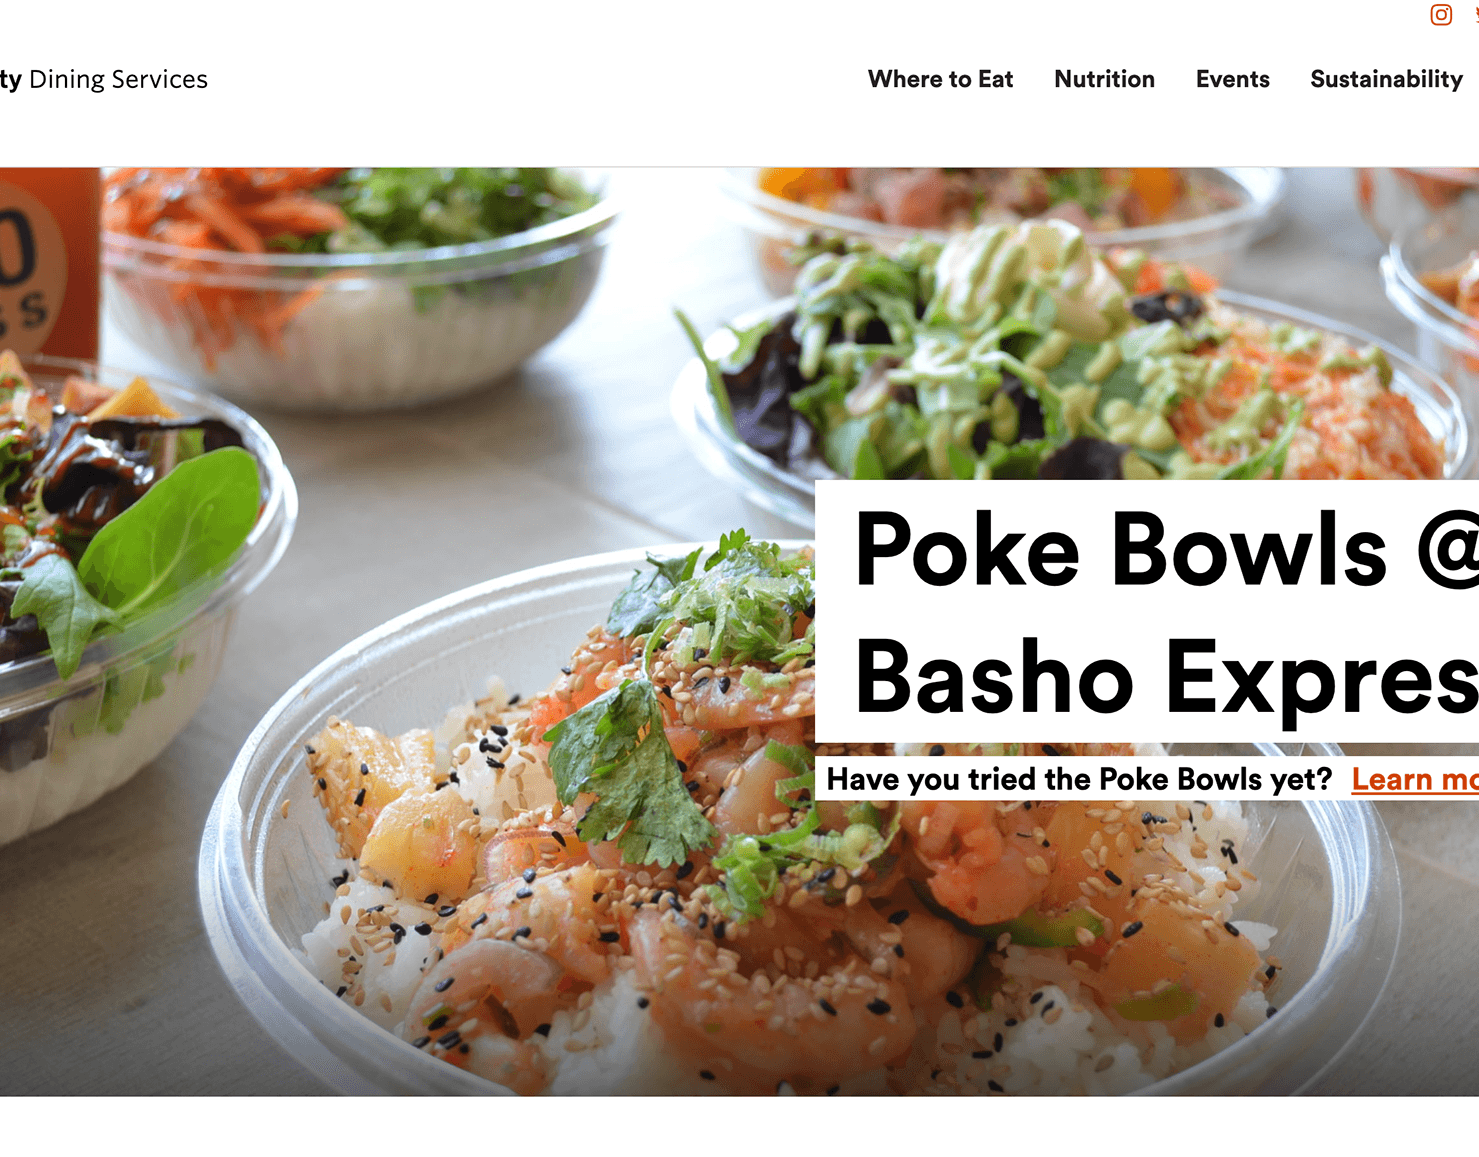The height and width of the screenshot is (1157, 1479).
Task: Open the Events navigation item
Action: click(x=1232, y=79)
